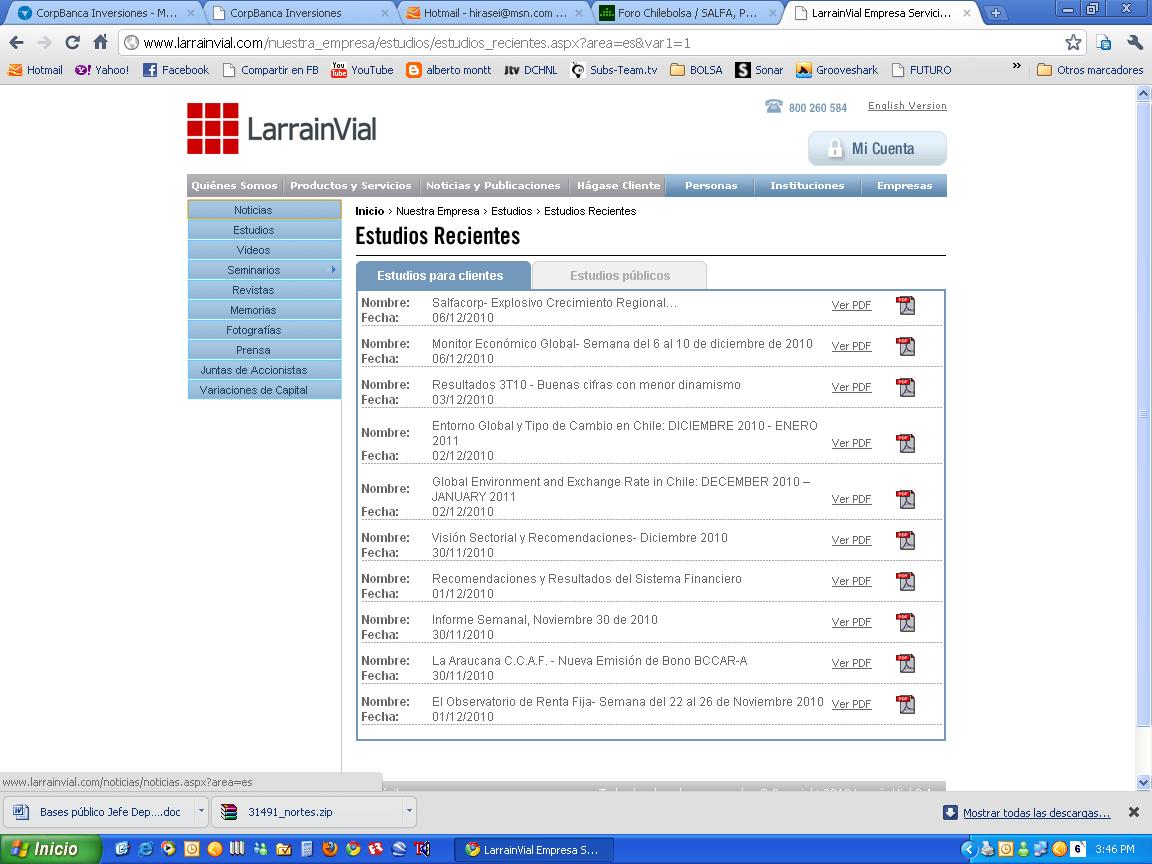Viewport: 1152px width, 864px height.
Task: Open Mostrar todas las descargas link
Action: [1036, 813]
